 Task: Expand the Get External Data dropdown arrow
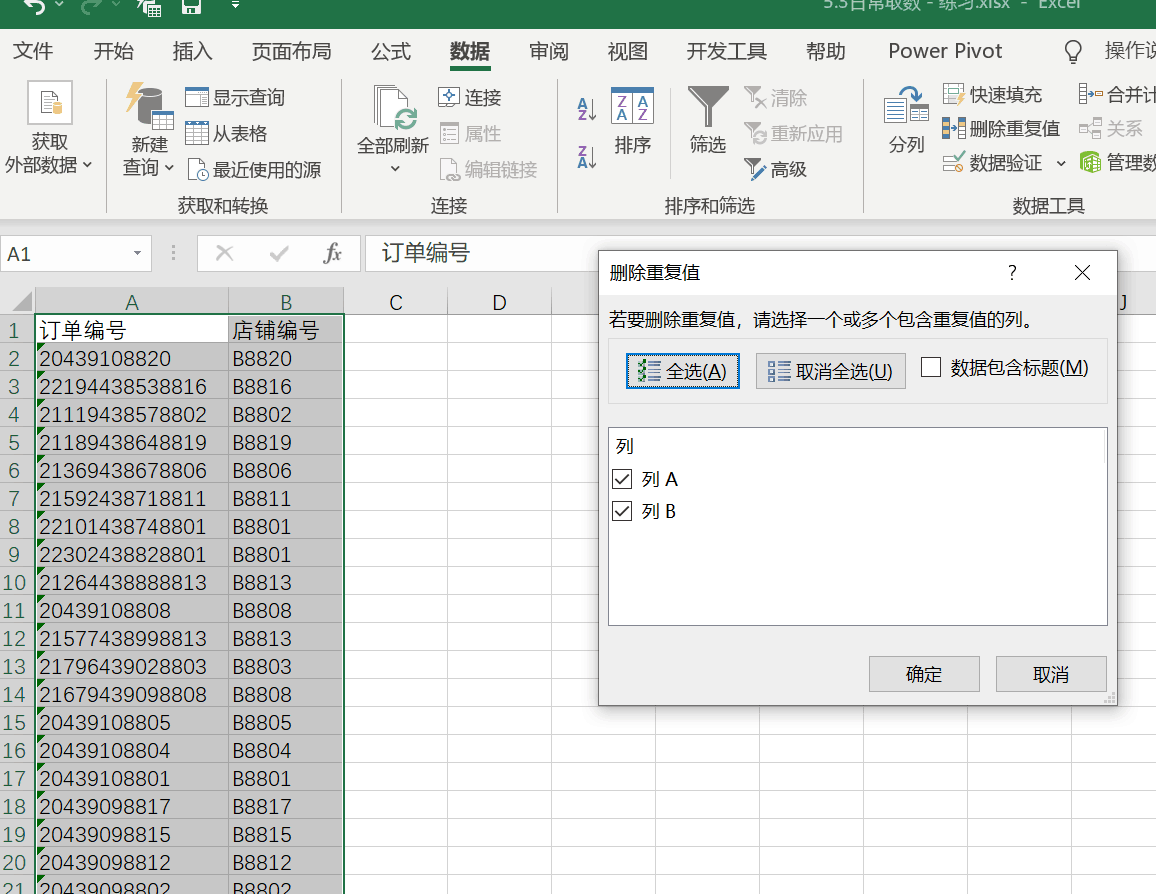(87, 165)
